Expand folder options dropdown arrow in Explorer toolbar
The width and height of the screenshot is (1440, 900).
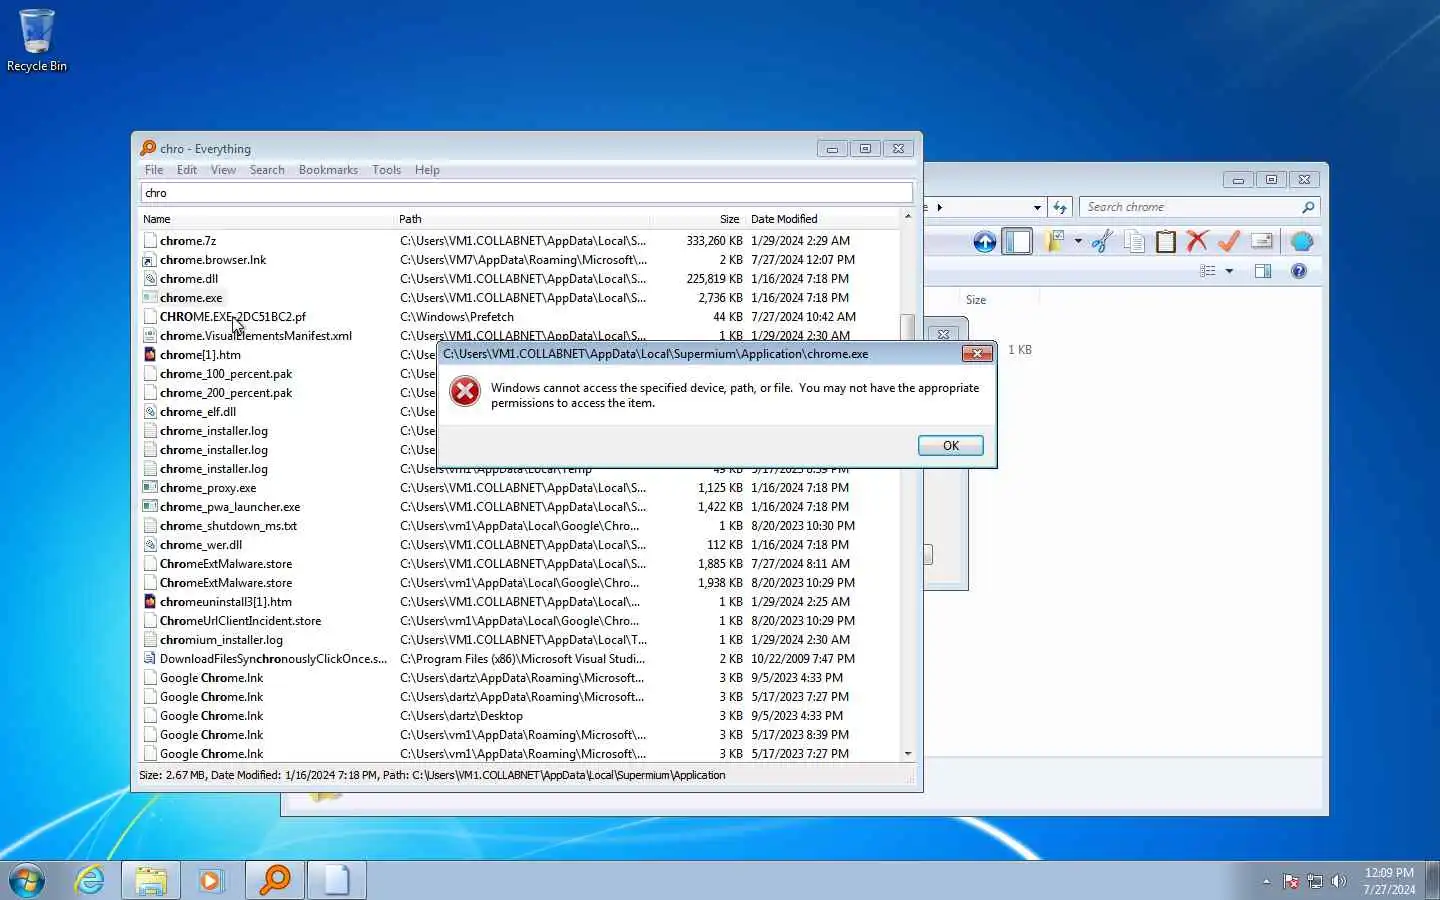tap(1078, 241)
